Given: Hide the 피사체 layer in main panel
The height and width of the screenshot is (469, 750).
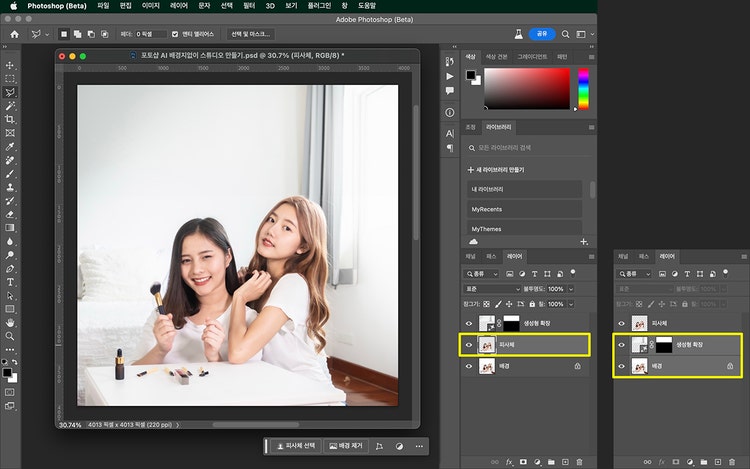Looking at the screenshot, I should coord(470,345).
